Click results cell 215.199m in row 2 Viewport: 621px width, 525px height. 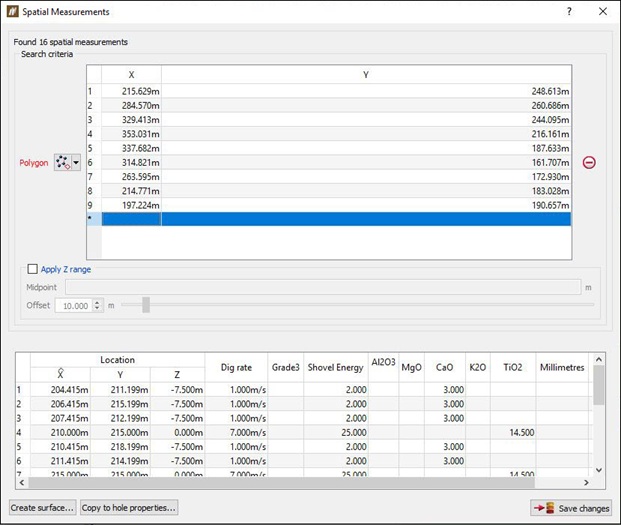click(x=120, y=404)
